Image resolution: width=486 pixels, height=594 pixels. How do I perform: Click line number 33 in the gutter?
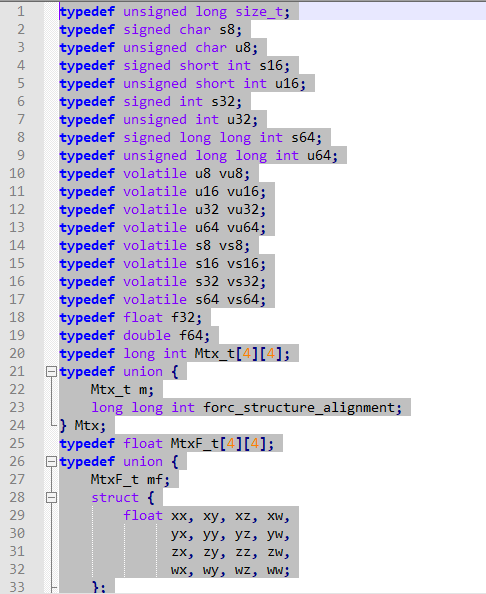[17, 587]
